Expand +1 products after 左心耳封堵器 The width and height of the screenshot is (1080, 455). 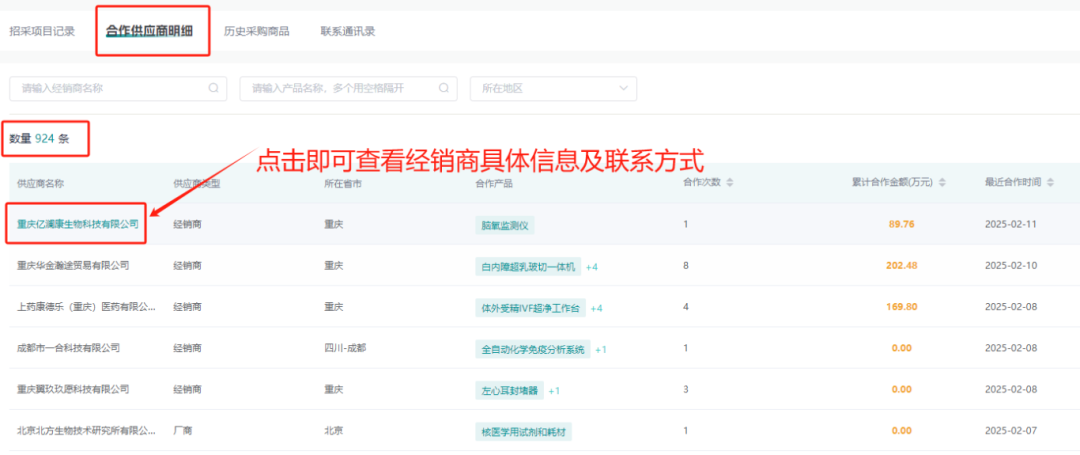tap(554, 390)
